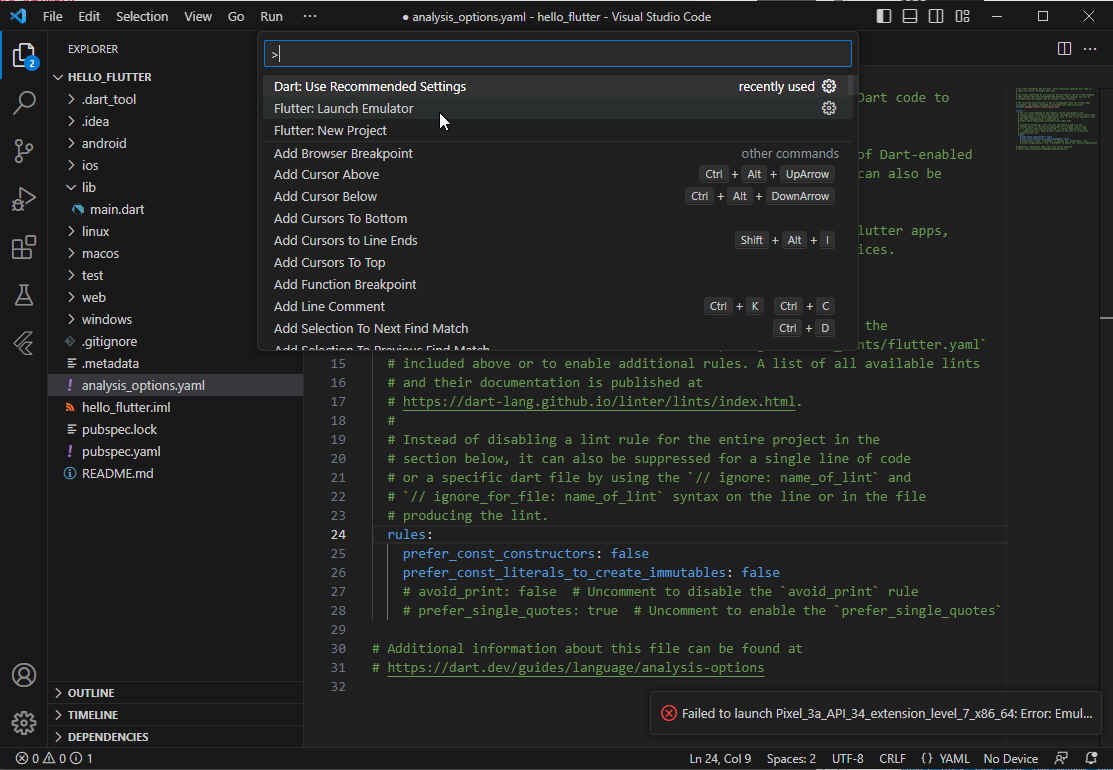
Task: Open dart.dev analysis-options link
Action: 576,667
